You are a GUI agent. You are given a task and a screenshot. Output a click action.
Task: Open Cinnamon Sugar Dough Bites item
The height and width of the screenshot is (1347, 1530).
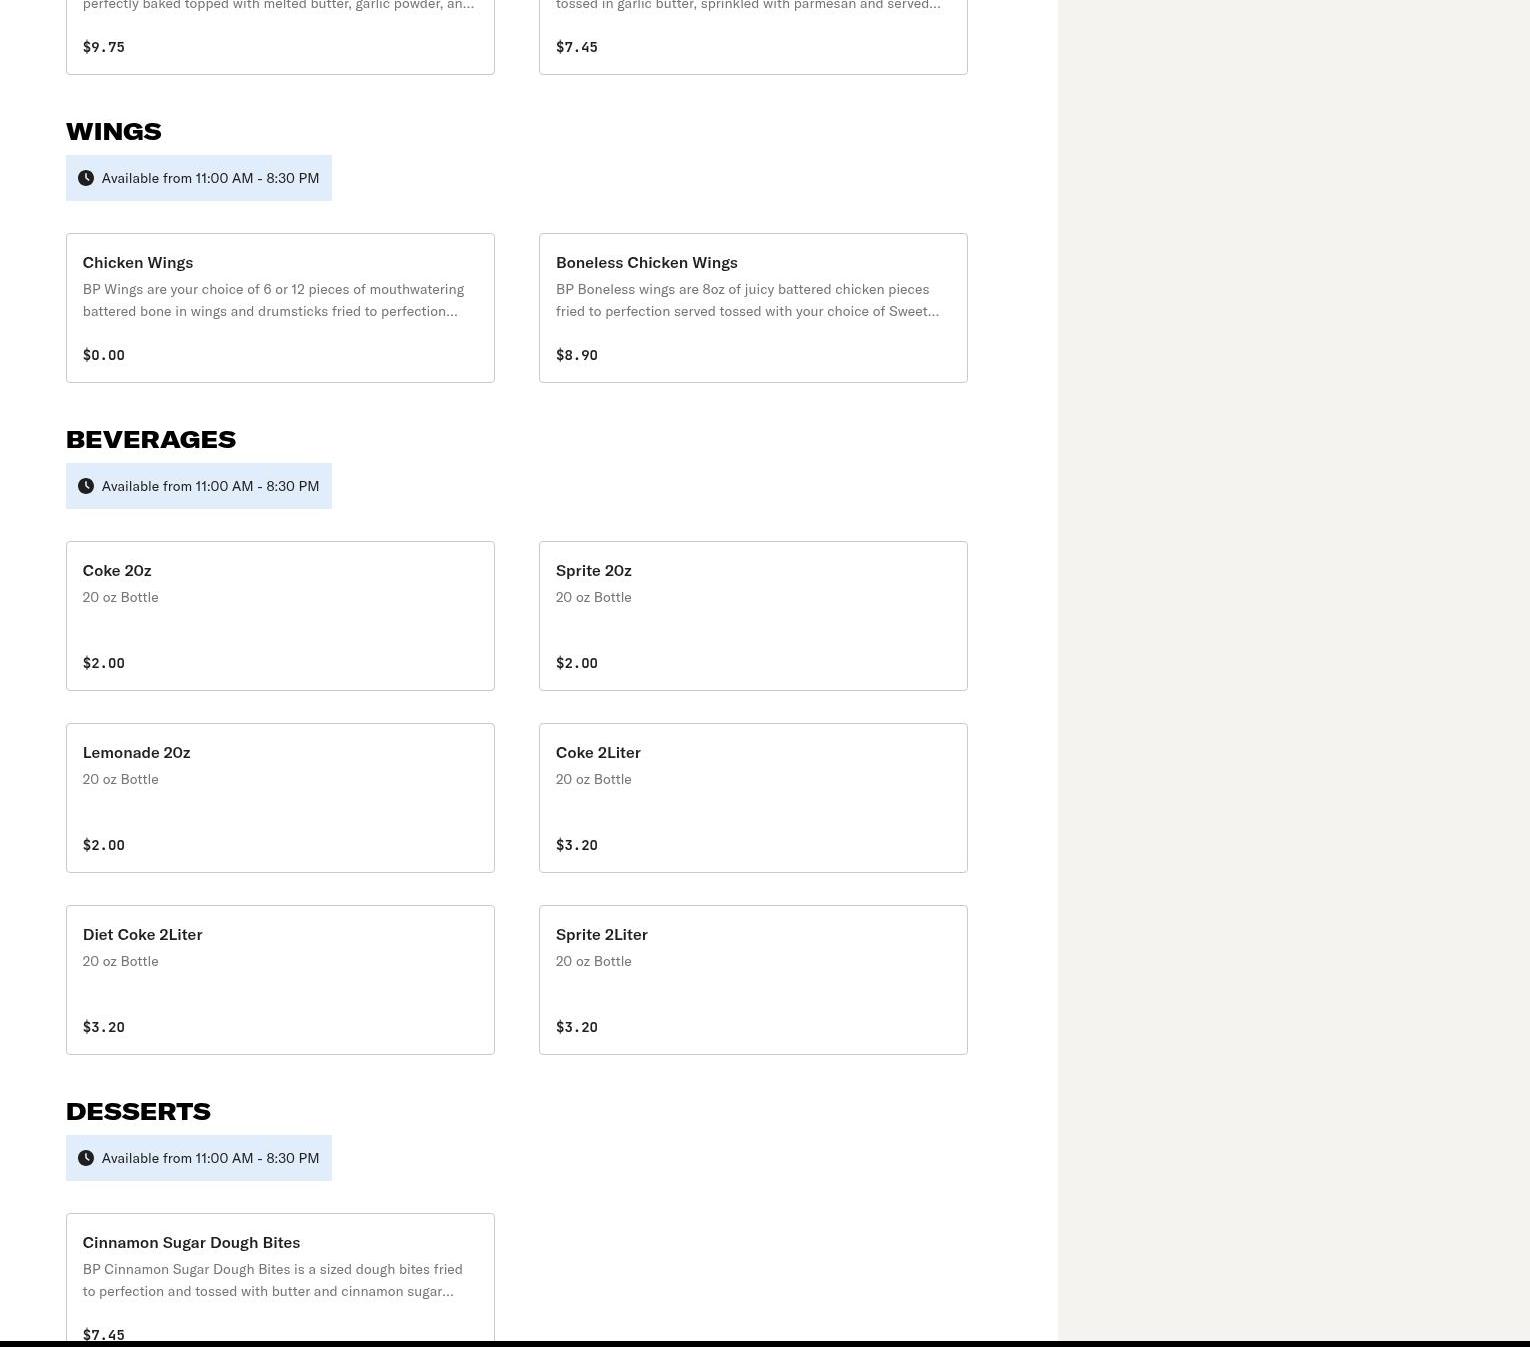pyautogui.click(x=280, y=1278)
